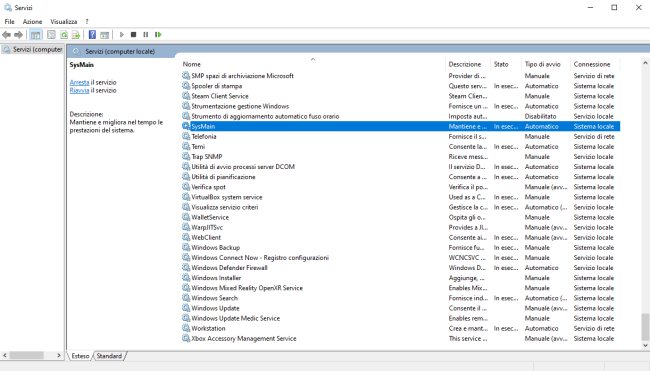Open the ? help menu

(87, 22)
